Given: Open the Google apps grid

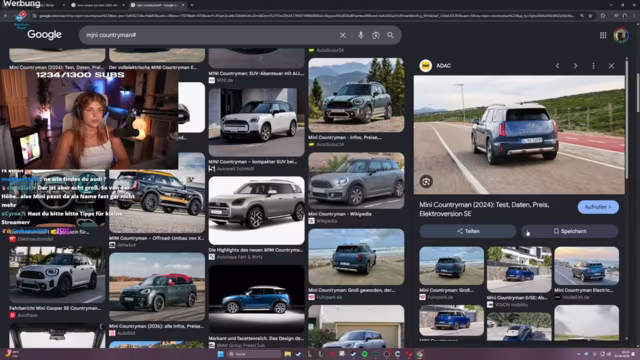Looking at the screenshot, I should (x=603, y=36).
